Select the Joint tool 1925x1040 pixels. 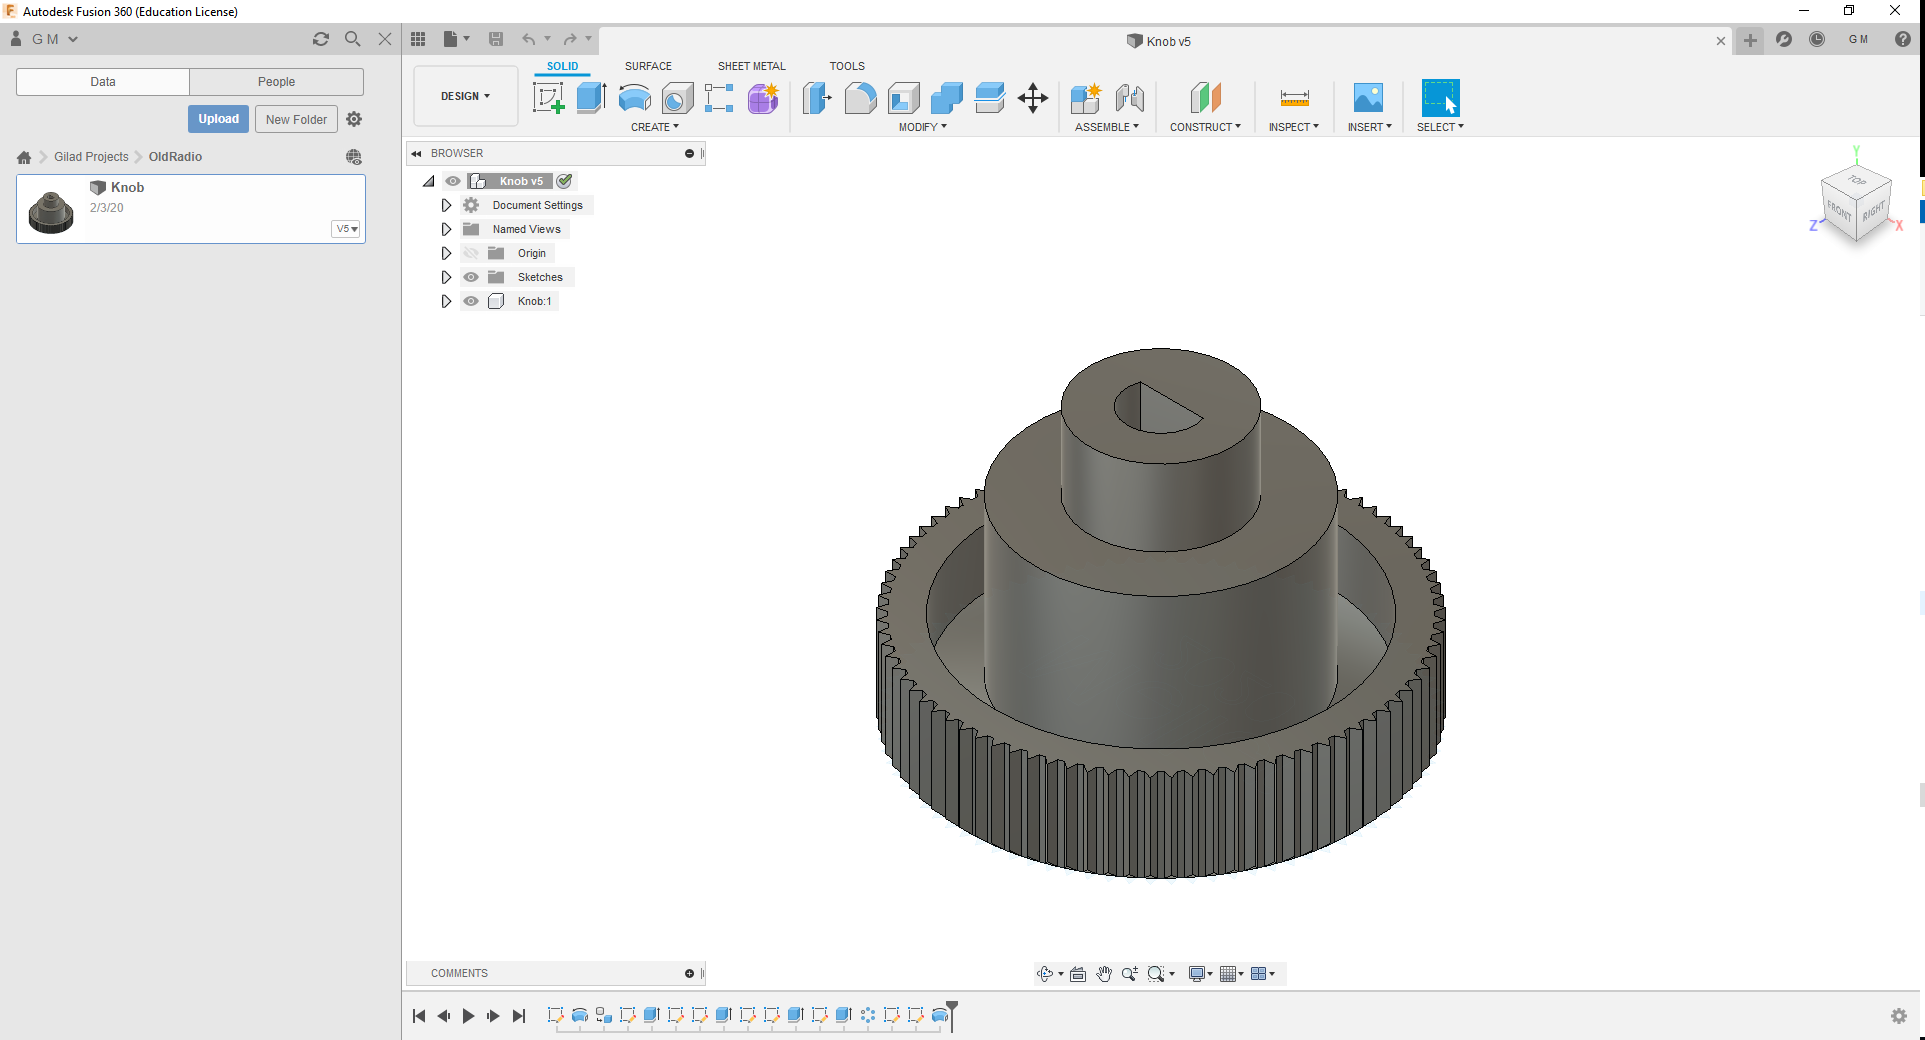point(1130,98)
